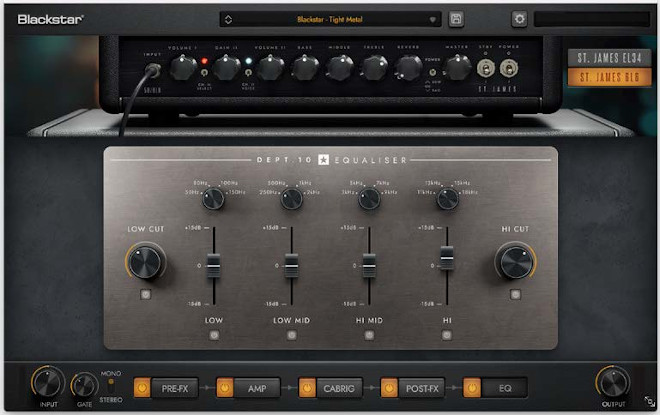Toggle the LOW MID band switch

pyautogui.click(x=291, y=335)
